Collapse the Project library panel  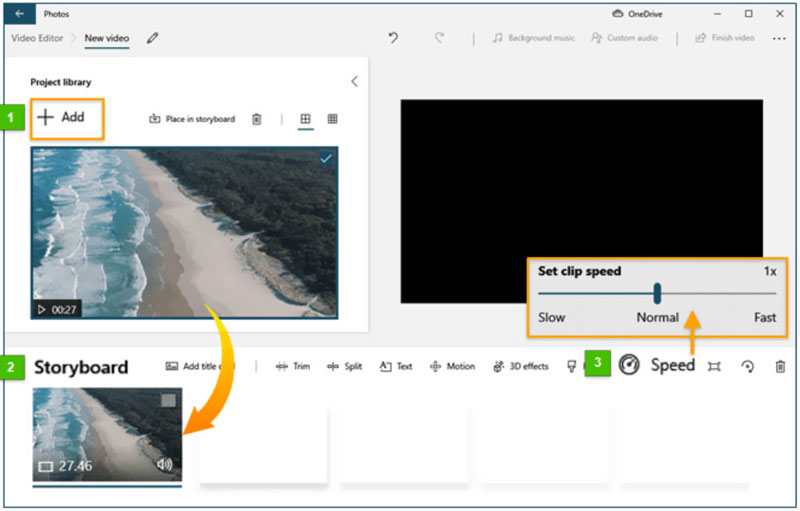click(x=355, y=82)
